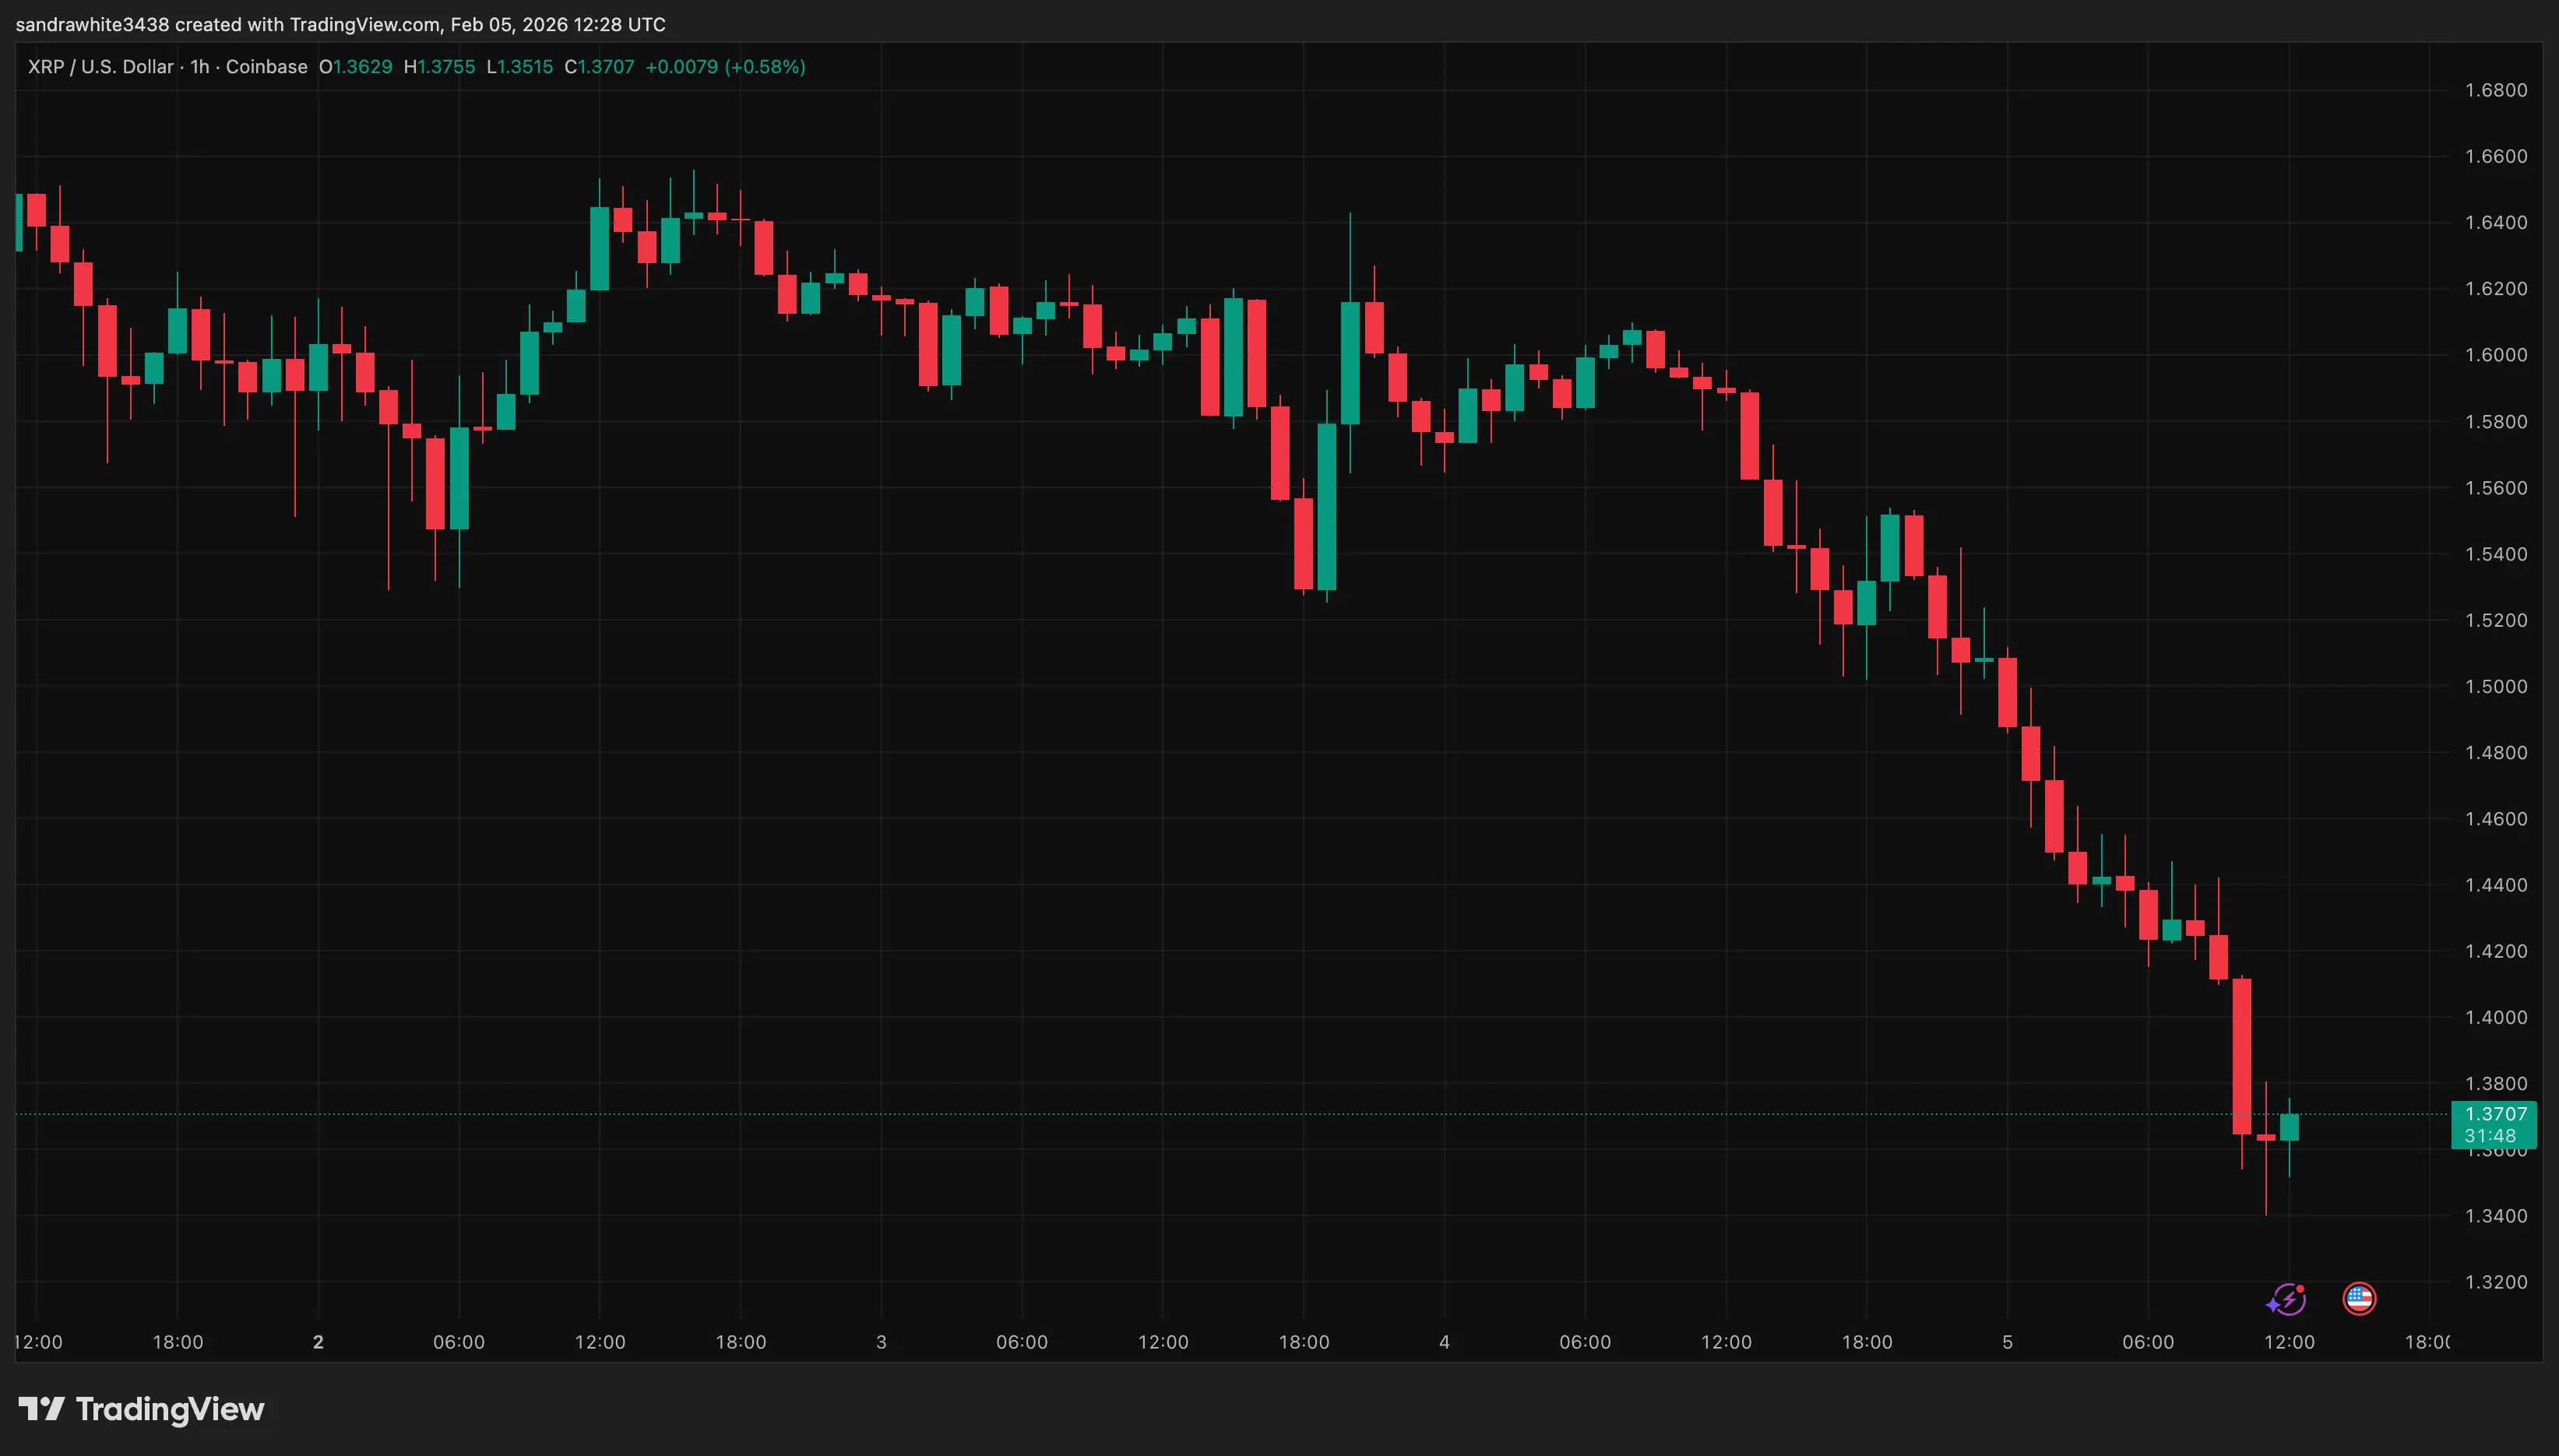The image size is (2559, 1456).
Task: Click the US flag economic event icon
Action: (2359, 1299)
